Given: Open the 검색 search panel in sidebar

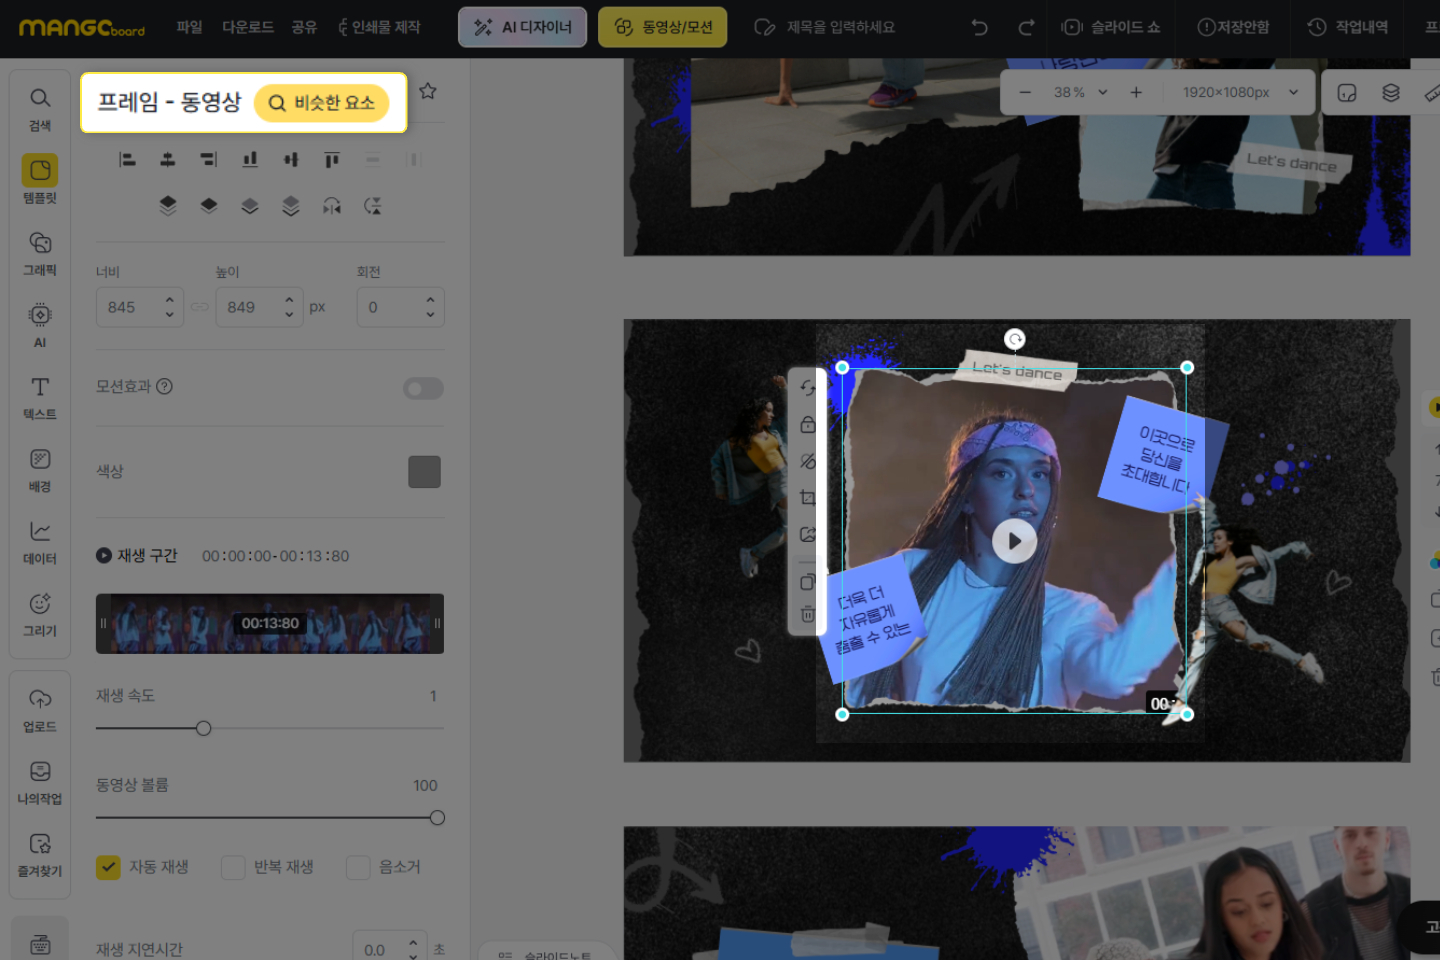Looking at the screenshot, I should pyautogui.click(x=40, y=108).
